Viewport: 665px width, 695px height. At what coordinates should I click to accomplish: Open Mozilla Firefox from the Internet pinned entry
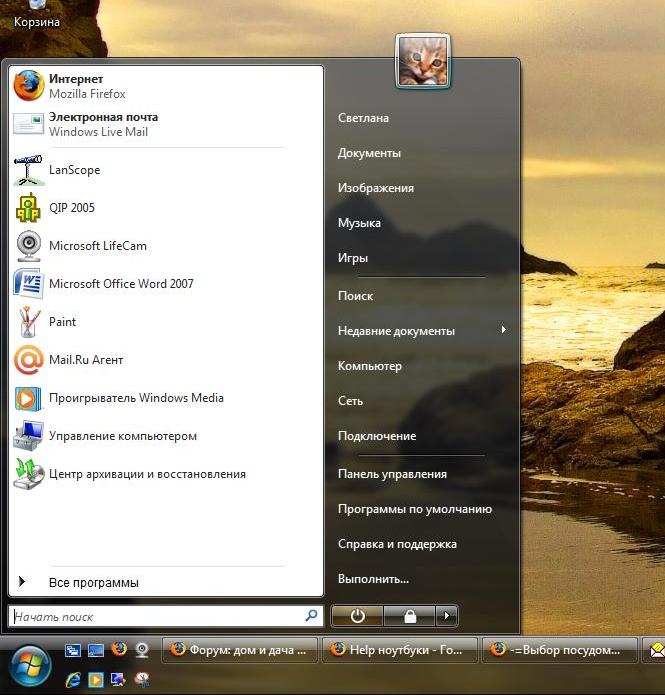(x=166, y=86)
